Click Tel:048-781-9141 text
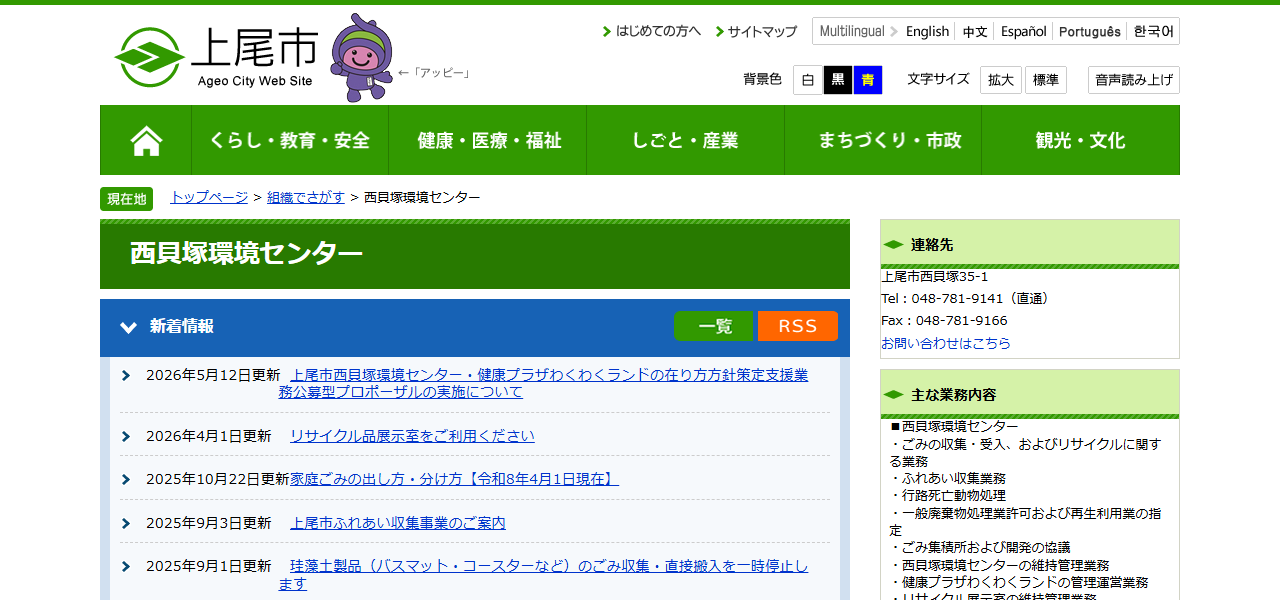This screenshot has height=600, width=1280. 966,298
